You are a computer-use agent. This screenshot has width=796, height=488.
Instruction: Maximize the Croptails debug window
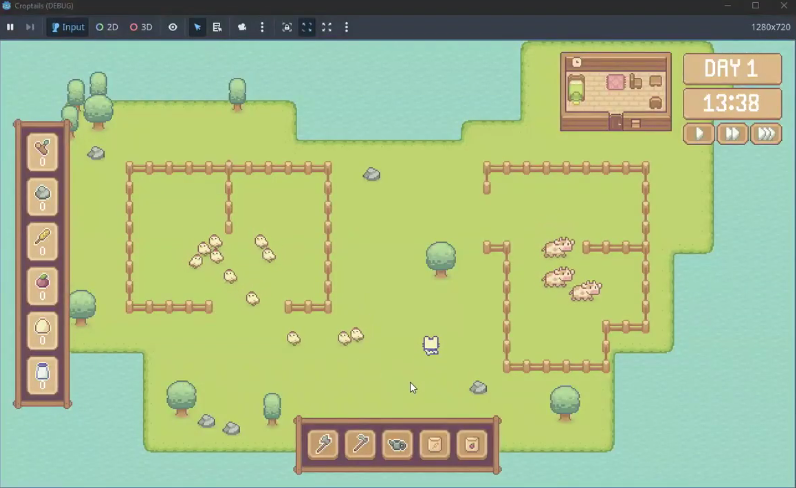pyautogui.click(x=755, y=6)
